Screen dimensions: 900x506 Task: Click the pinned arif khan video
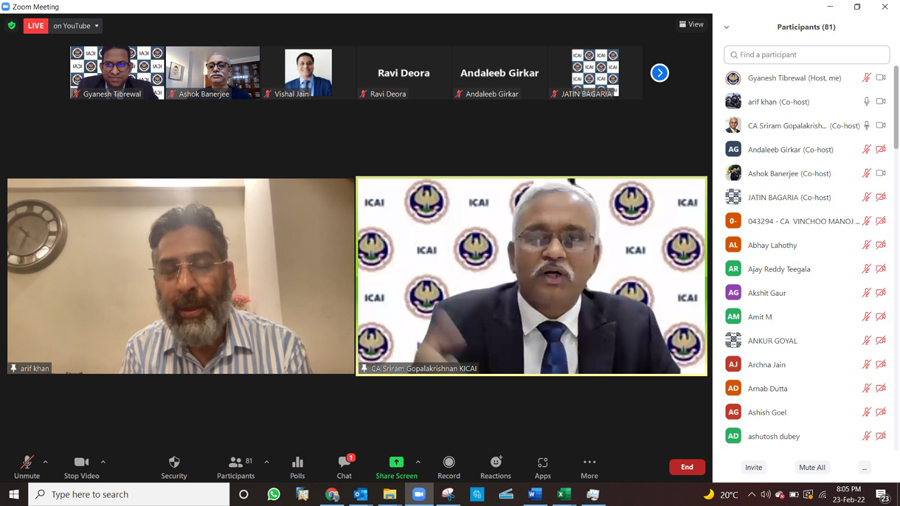click(x=181, y=276)
